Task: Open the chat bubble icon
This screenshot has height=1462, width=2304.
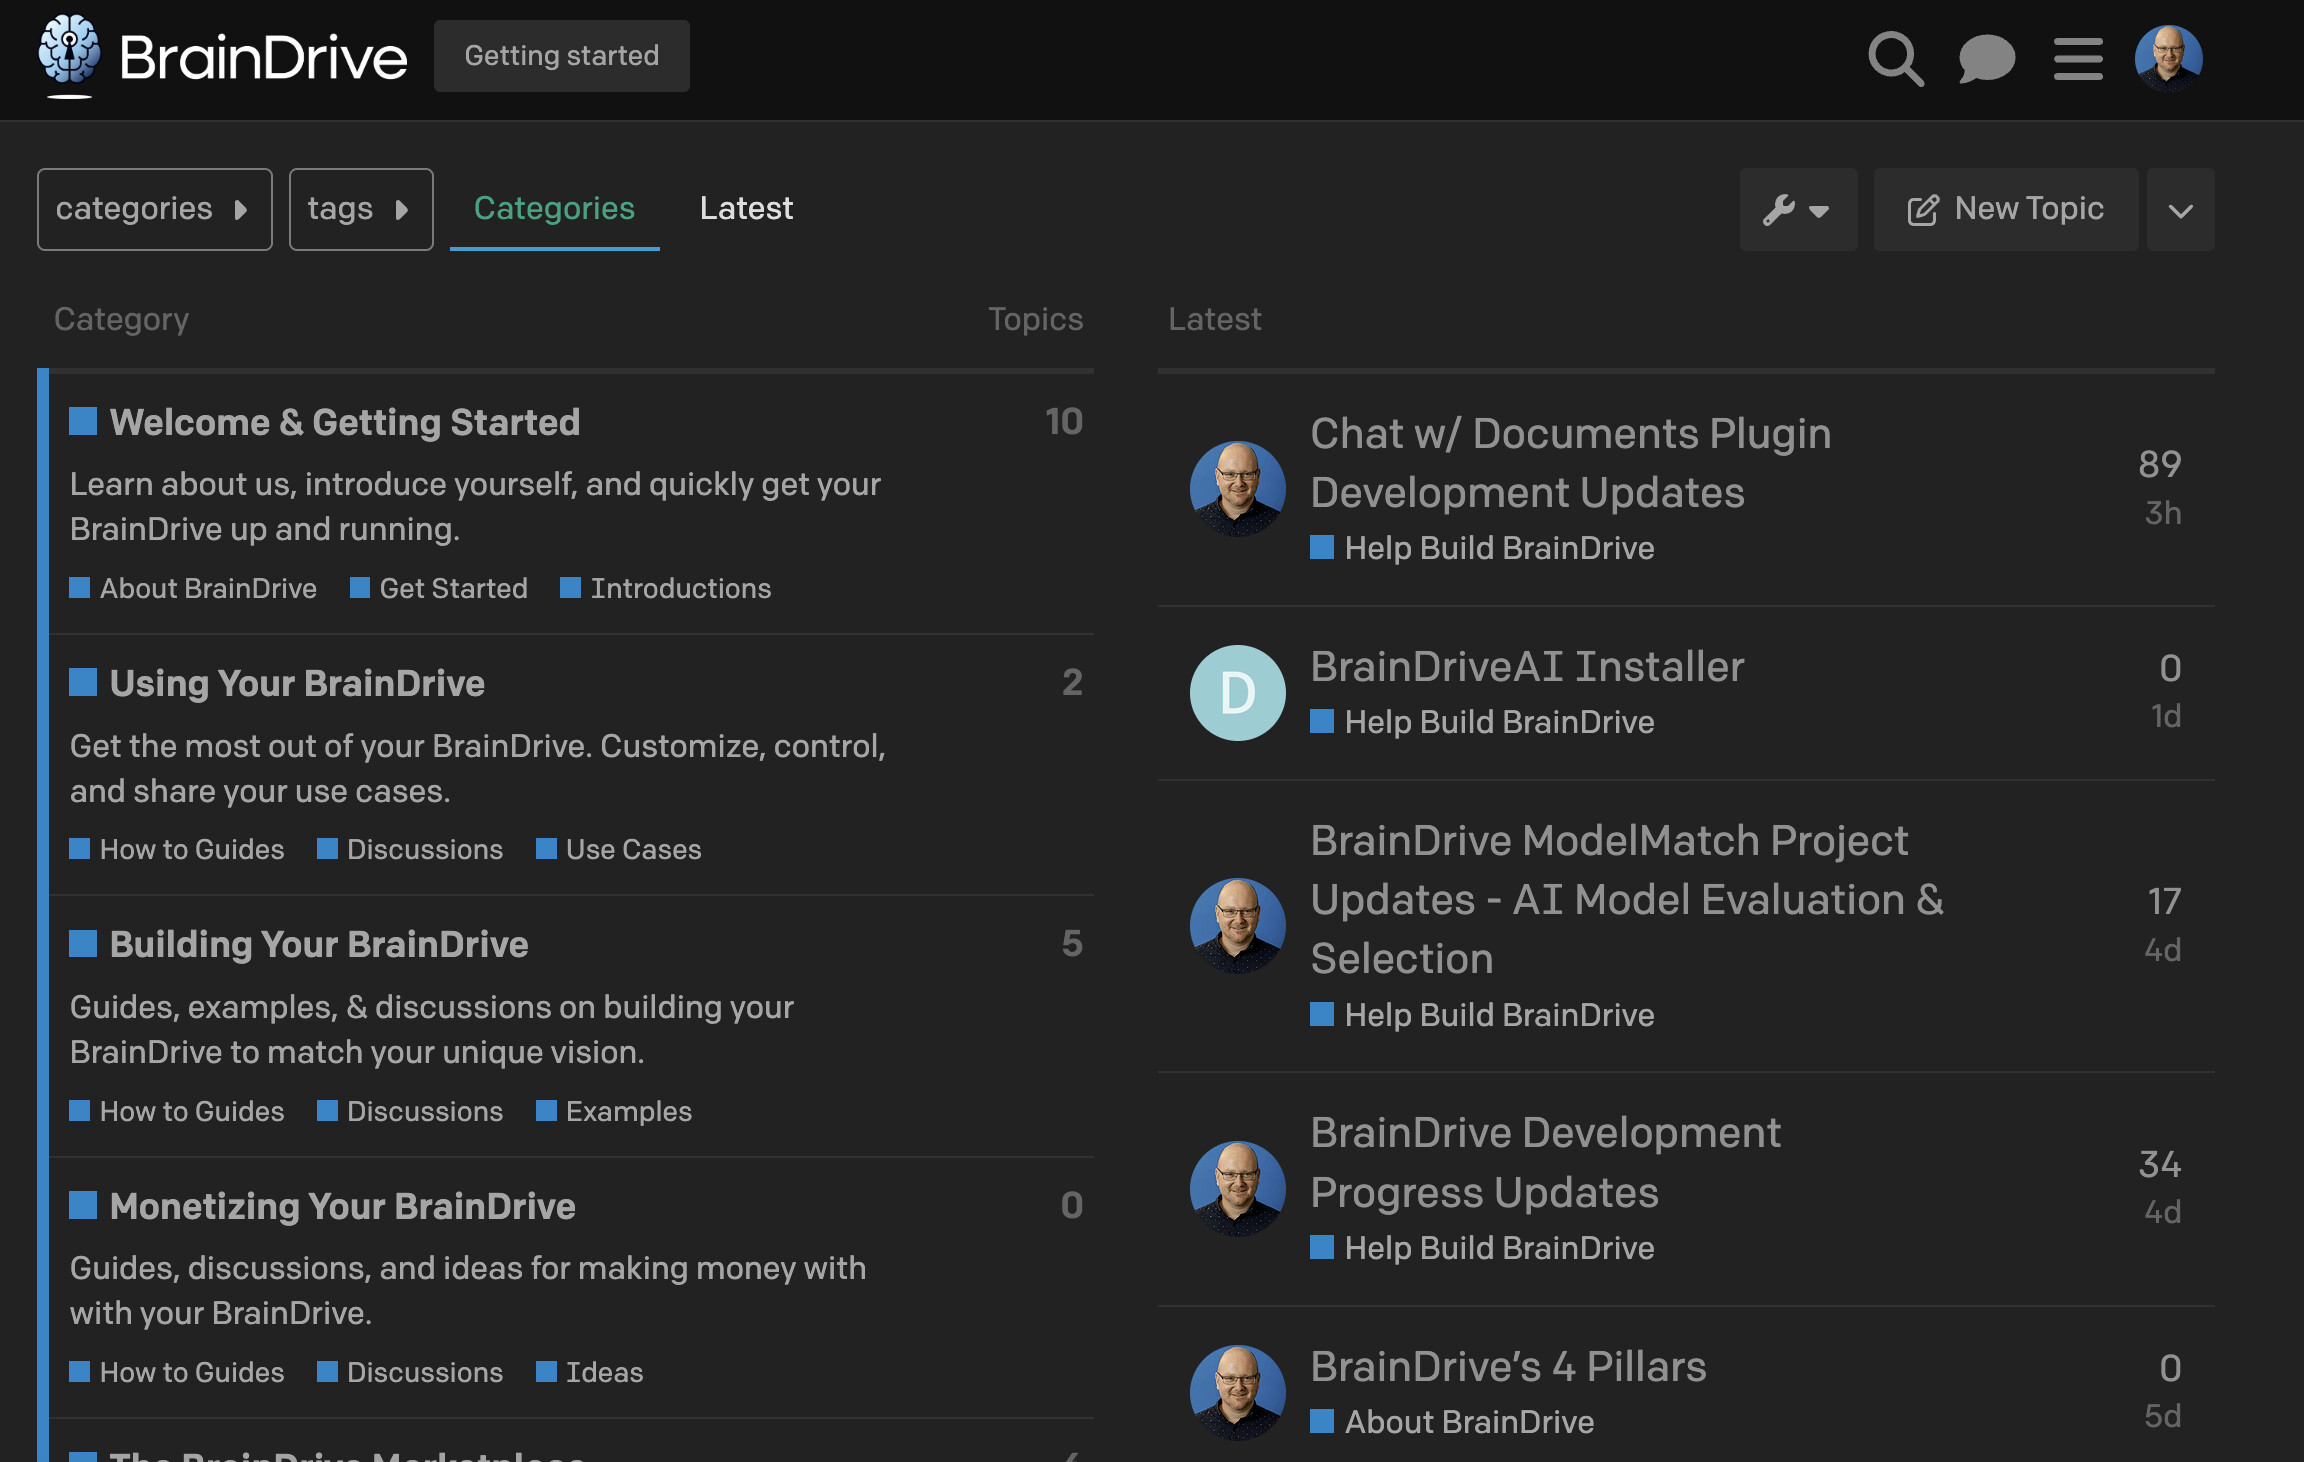Action: pos(1986,58)
